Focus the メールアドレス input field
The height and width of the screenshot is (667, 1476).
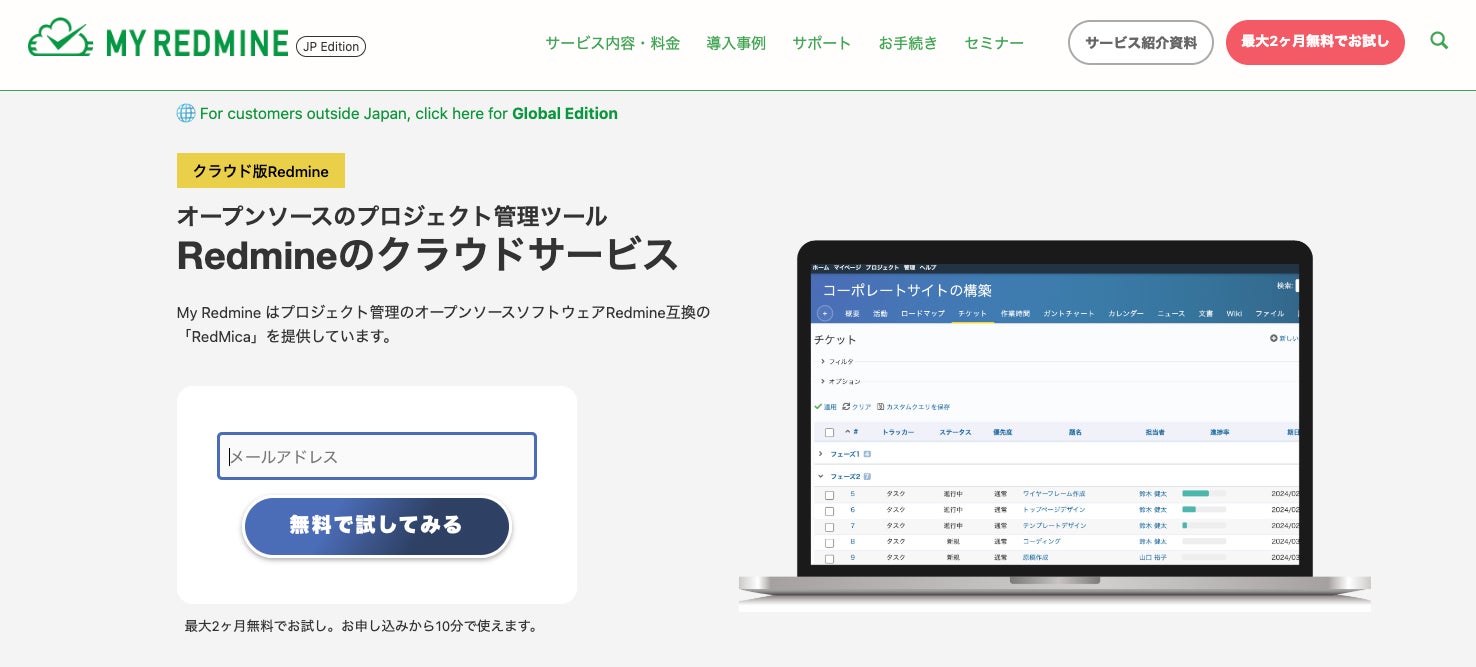pos(377,456)
